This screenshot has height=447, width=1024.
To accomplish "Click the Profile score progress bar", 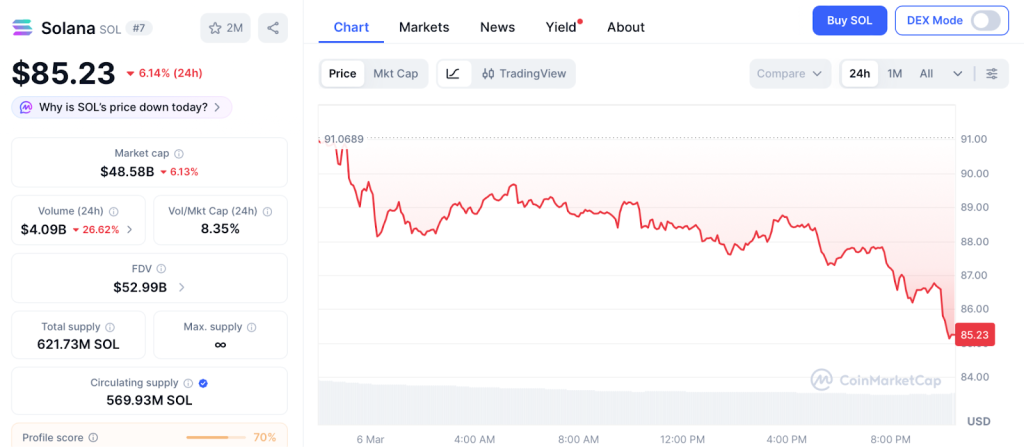I will pyautogui.click(x=216, y=437).
